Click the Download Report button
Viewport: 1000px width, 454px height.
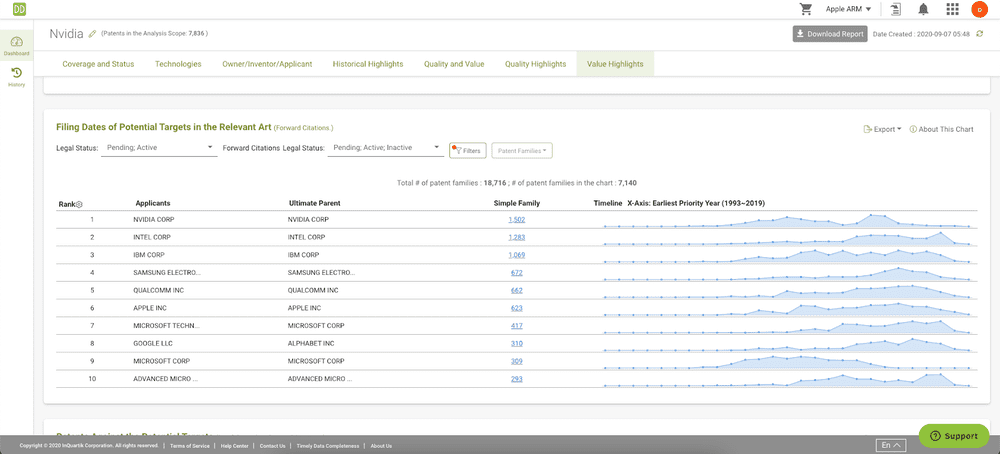point(830,34)
